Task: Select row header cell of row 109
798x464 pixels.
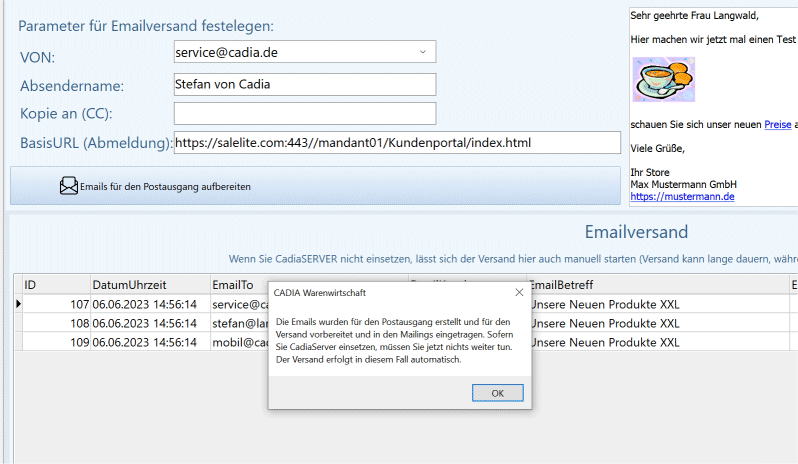Action: coord(18,342)
